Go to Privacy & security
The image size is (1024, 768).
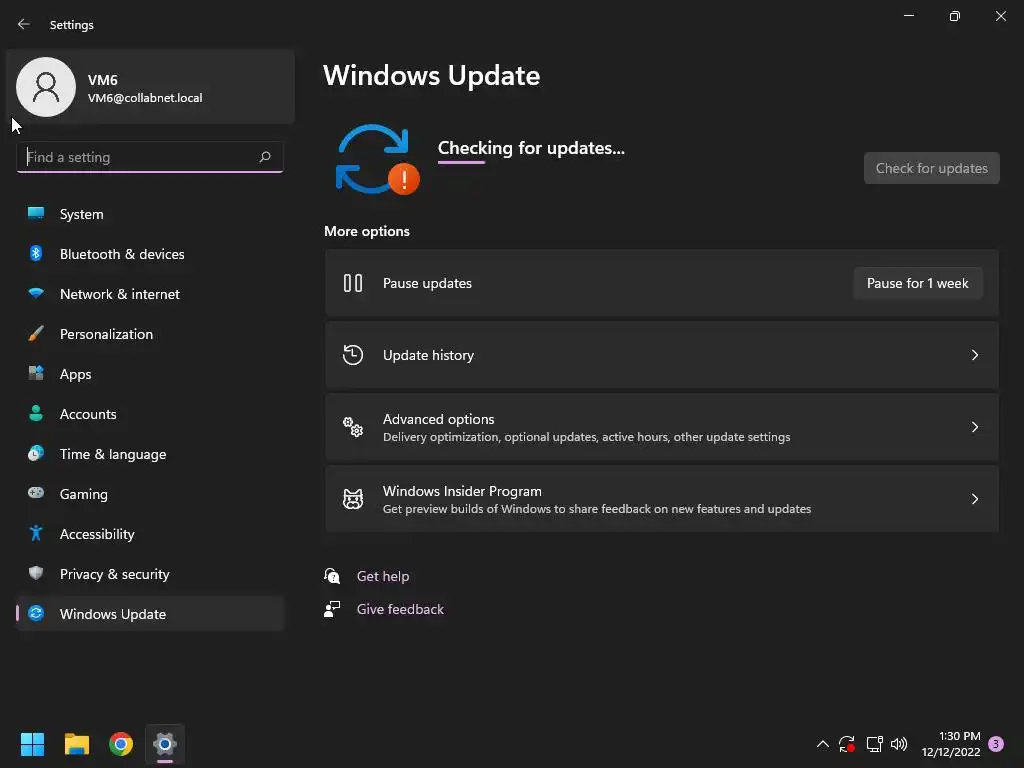click(x=150, y=573)
